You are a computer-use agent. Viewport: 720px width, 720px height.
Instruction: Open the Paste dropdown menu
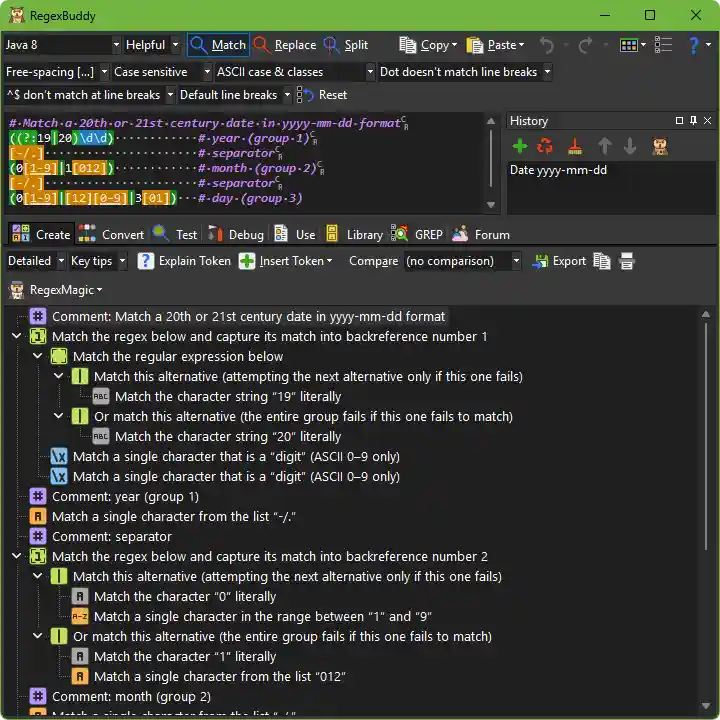point(495,45)
